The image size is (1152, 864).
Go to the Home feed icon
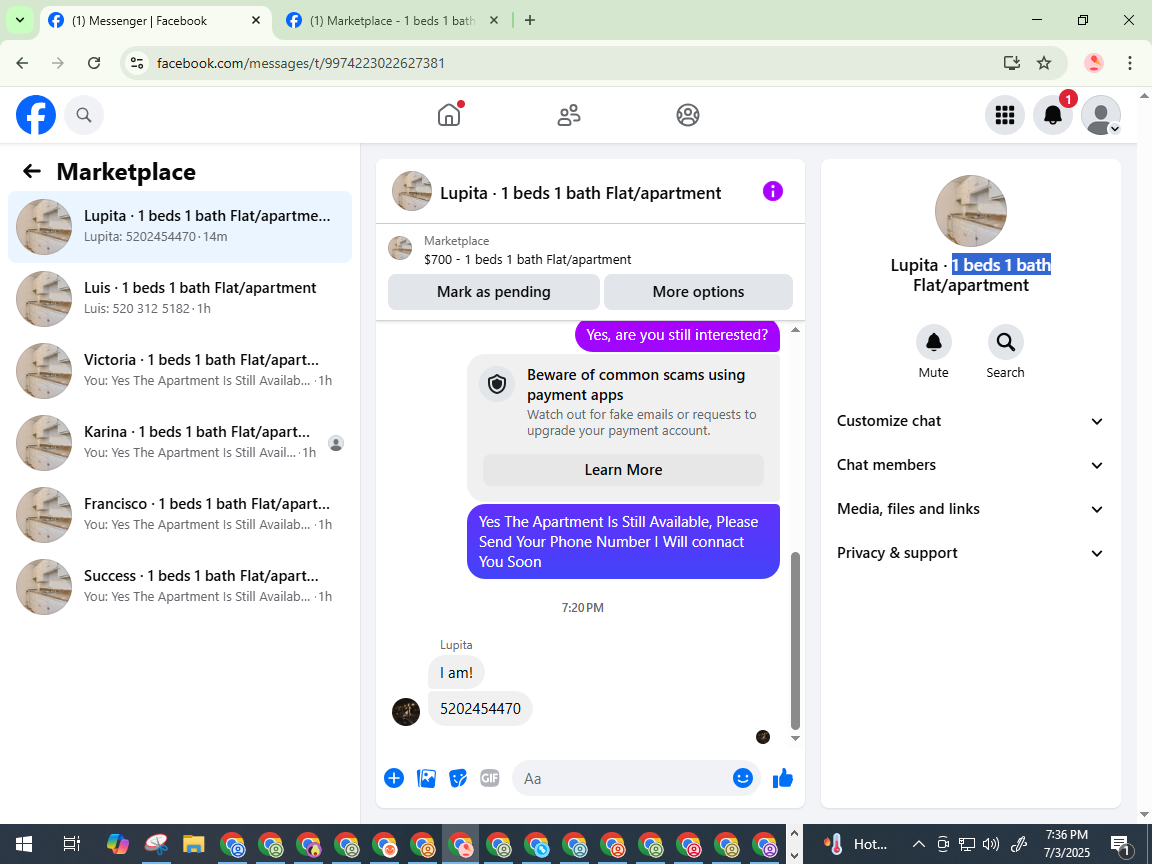coord(449,115)
